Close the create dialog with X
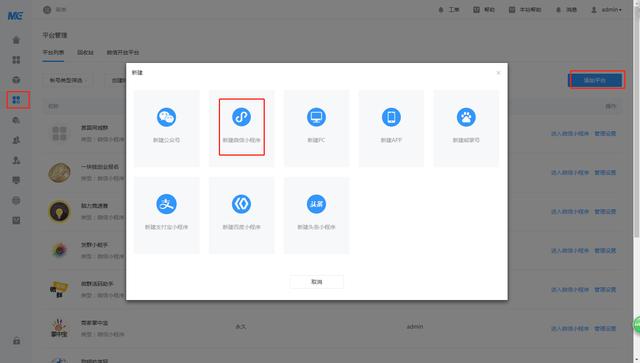Viewport: 640px width, 363px height. click(x=498, y=73)
